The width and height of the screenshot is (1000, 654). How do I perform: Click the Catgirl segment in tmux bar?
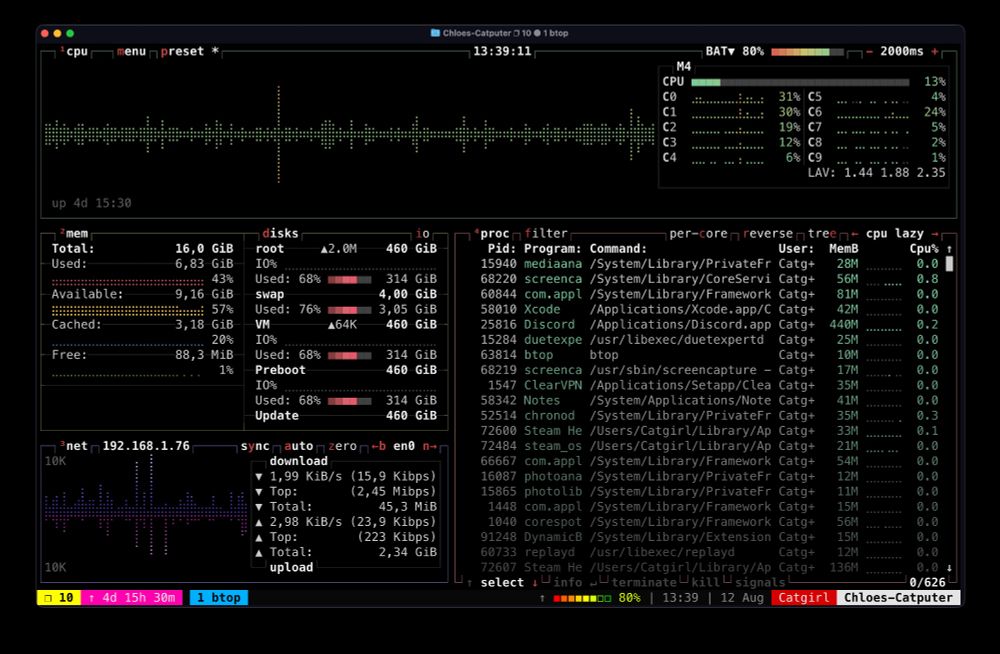tap(804, 598)
